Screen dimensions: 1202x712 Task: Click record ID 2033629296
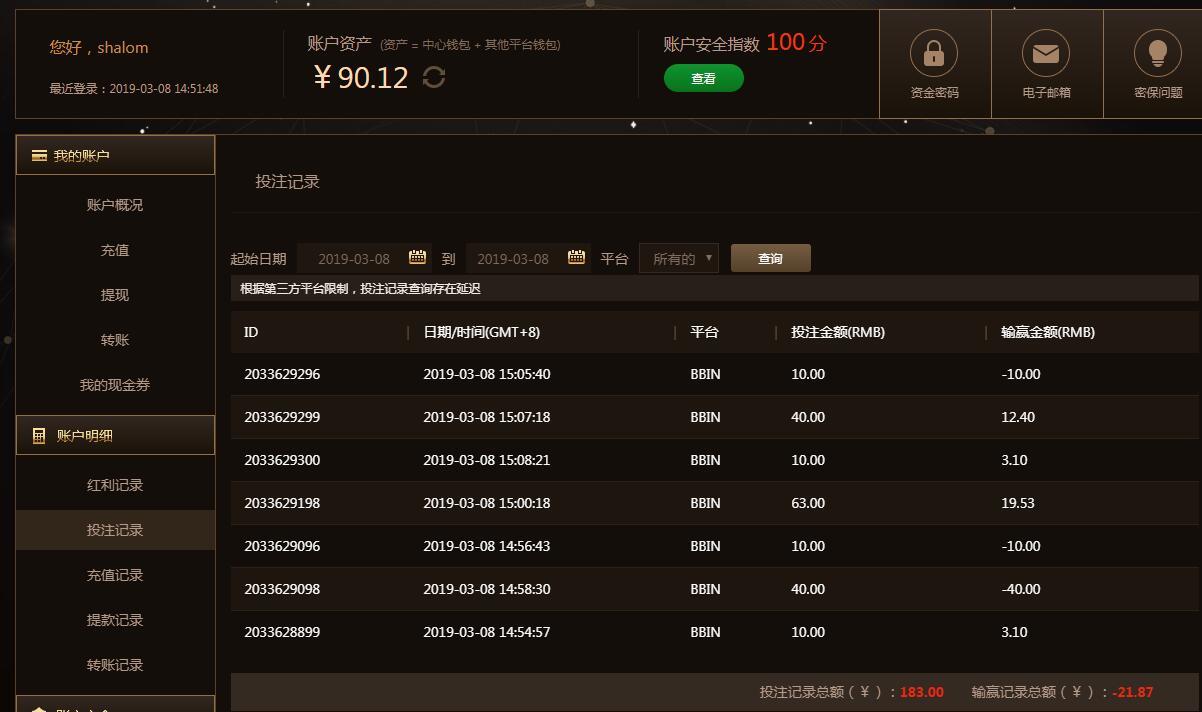pyautogui.click(x=282, y=374)
